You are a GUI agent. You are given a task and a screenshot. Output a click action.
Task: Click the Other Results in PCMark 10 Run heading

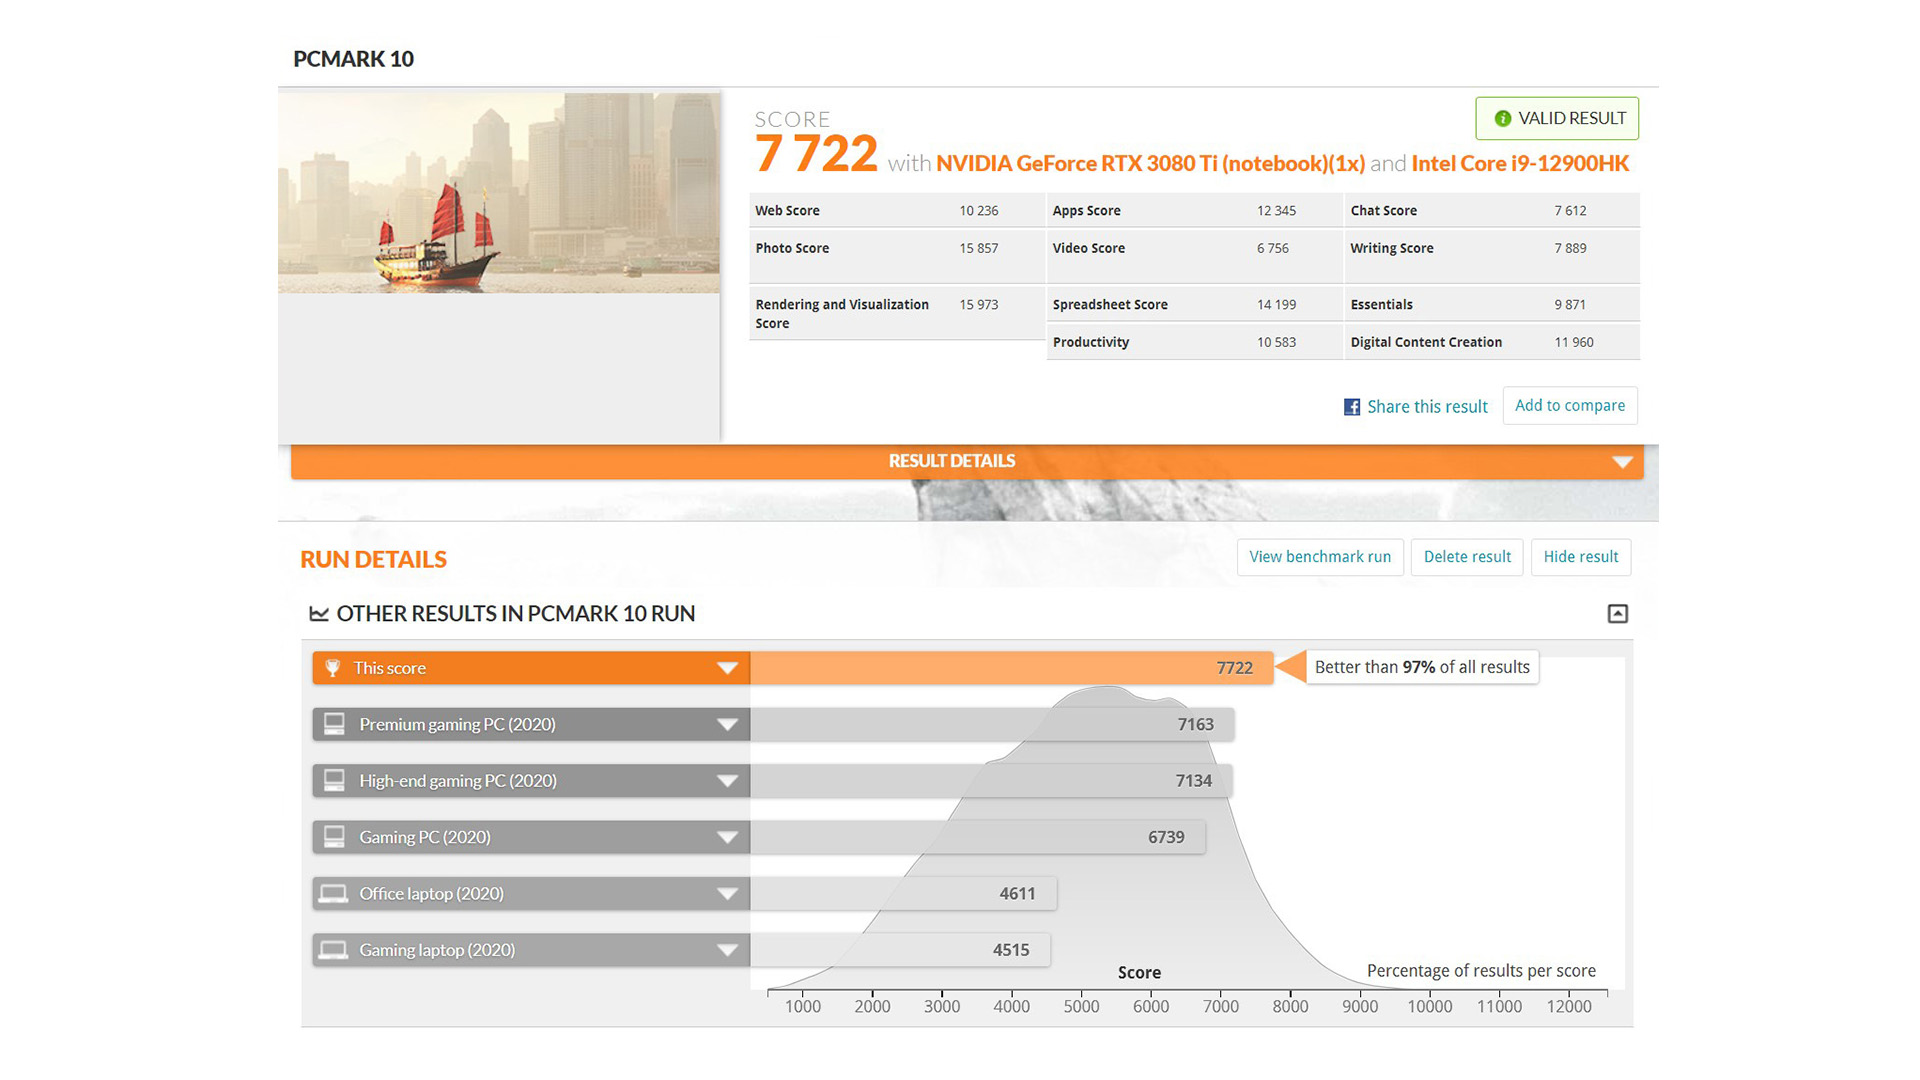point(515,614)
